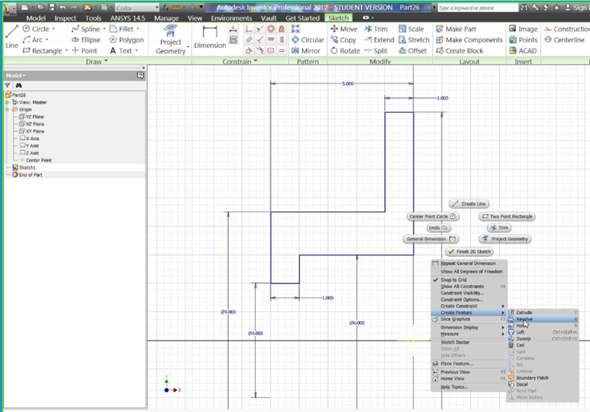Viewport: 590px width, 412px height.
Task: Select Sketch1 in the model browser
Action: [27, 167]
